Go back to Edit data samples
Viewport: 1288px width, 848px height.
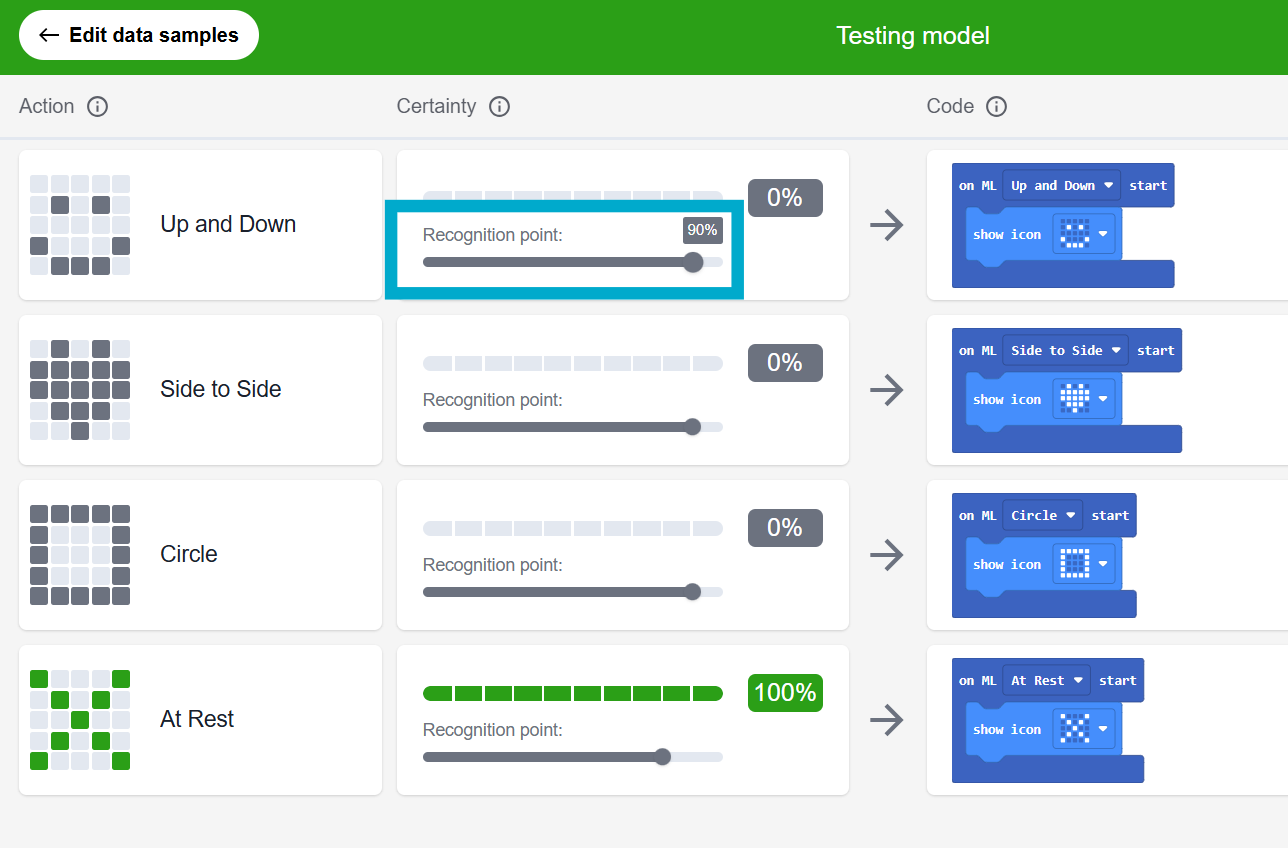tap(139, 36)
